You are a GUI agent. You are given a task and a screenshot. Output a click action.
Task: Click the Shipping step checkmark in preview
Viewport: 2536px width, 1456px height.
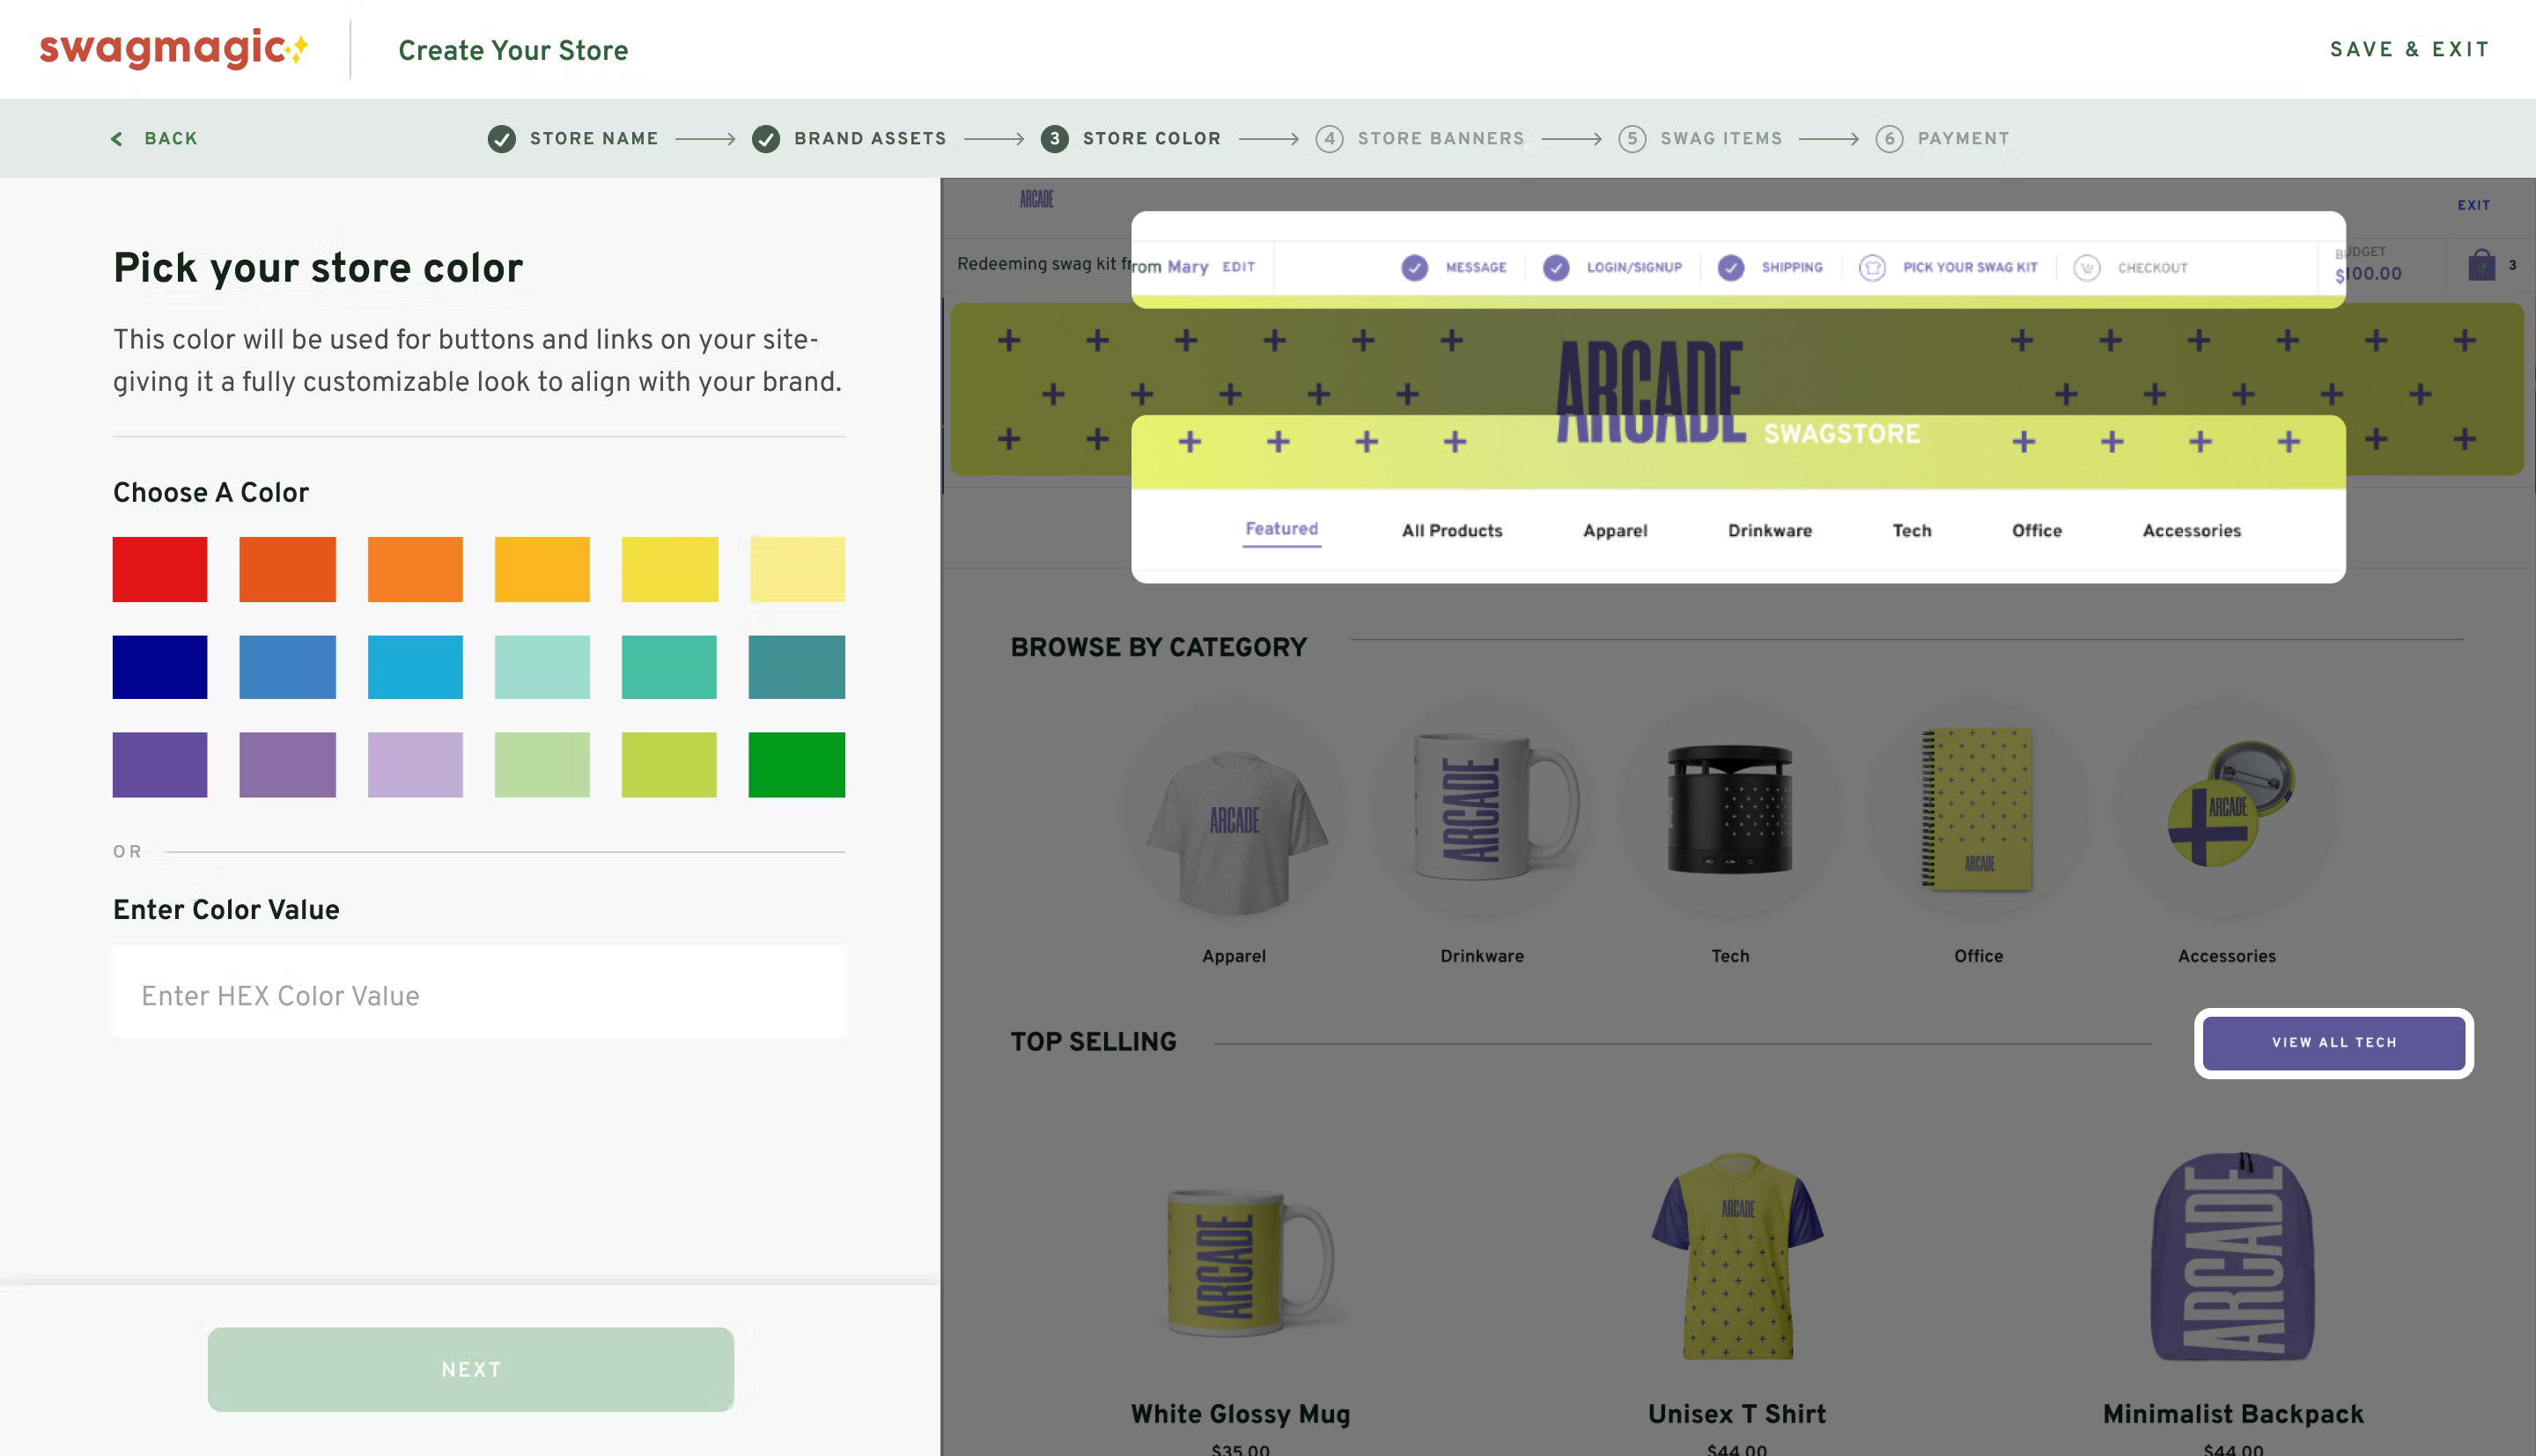click(1731, 268)
